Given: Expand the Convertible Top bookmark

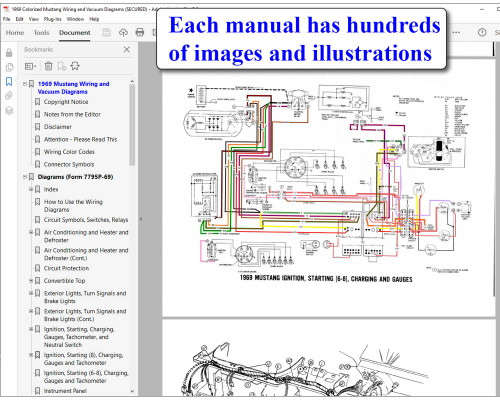Looking at the screenshot, I should pos(31,281).
